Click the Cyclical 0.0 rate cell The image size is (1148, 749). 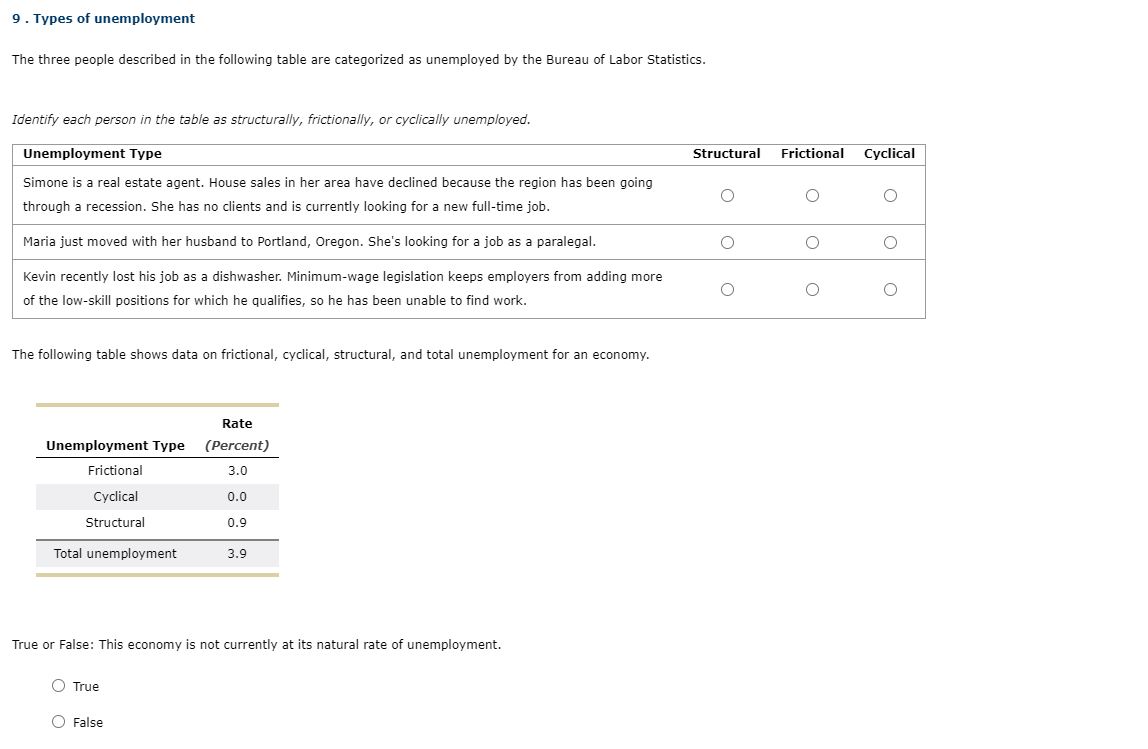(237, 496)
